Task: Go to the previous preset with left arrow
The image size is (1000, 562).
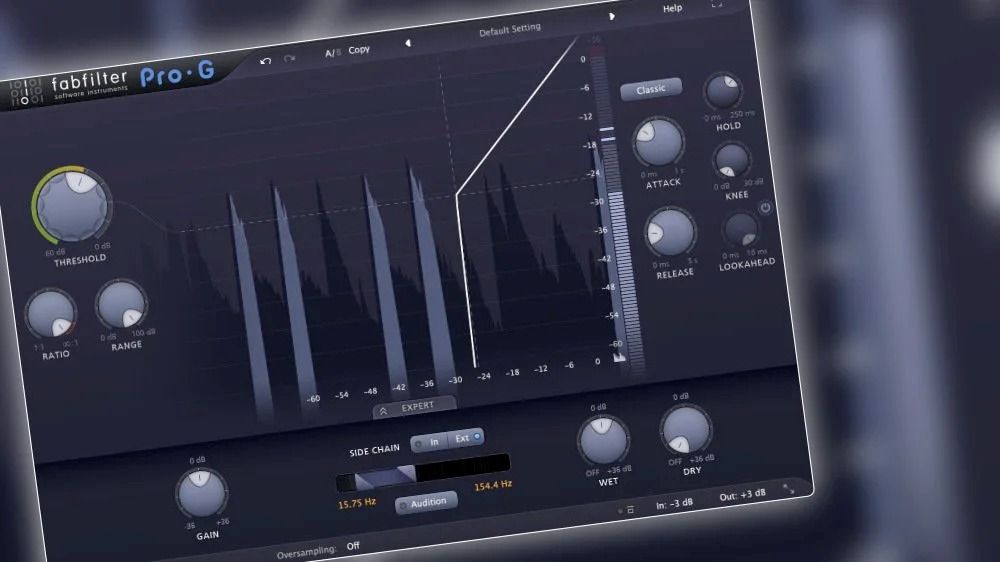Action: [x=408, y=43]
